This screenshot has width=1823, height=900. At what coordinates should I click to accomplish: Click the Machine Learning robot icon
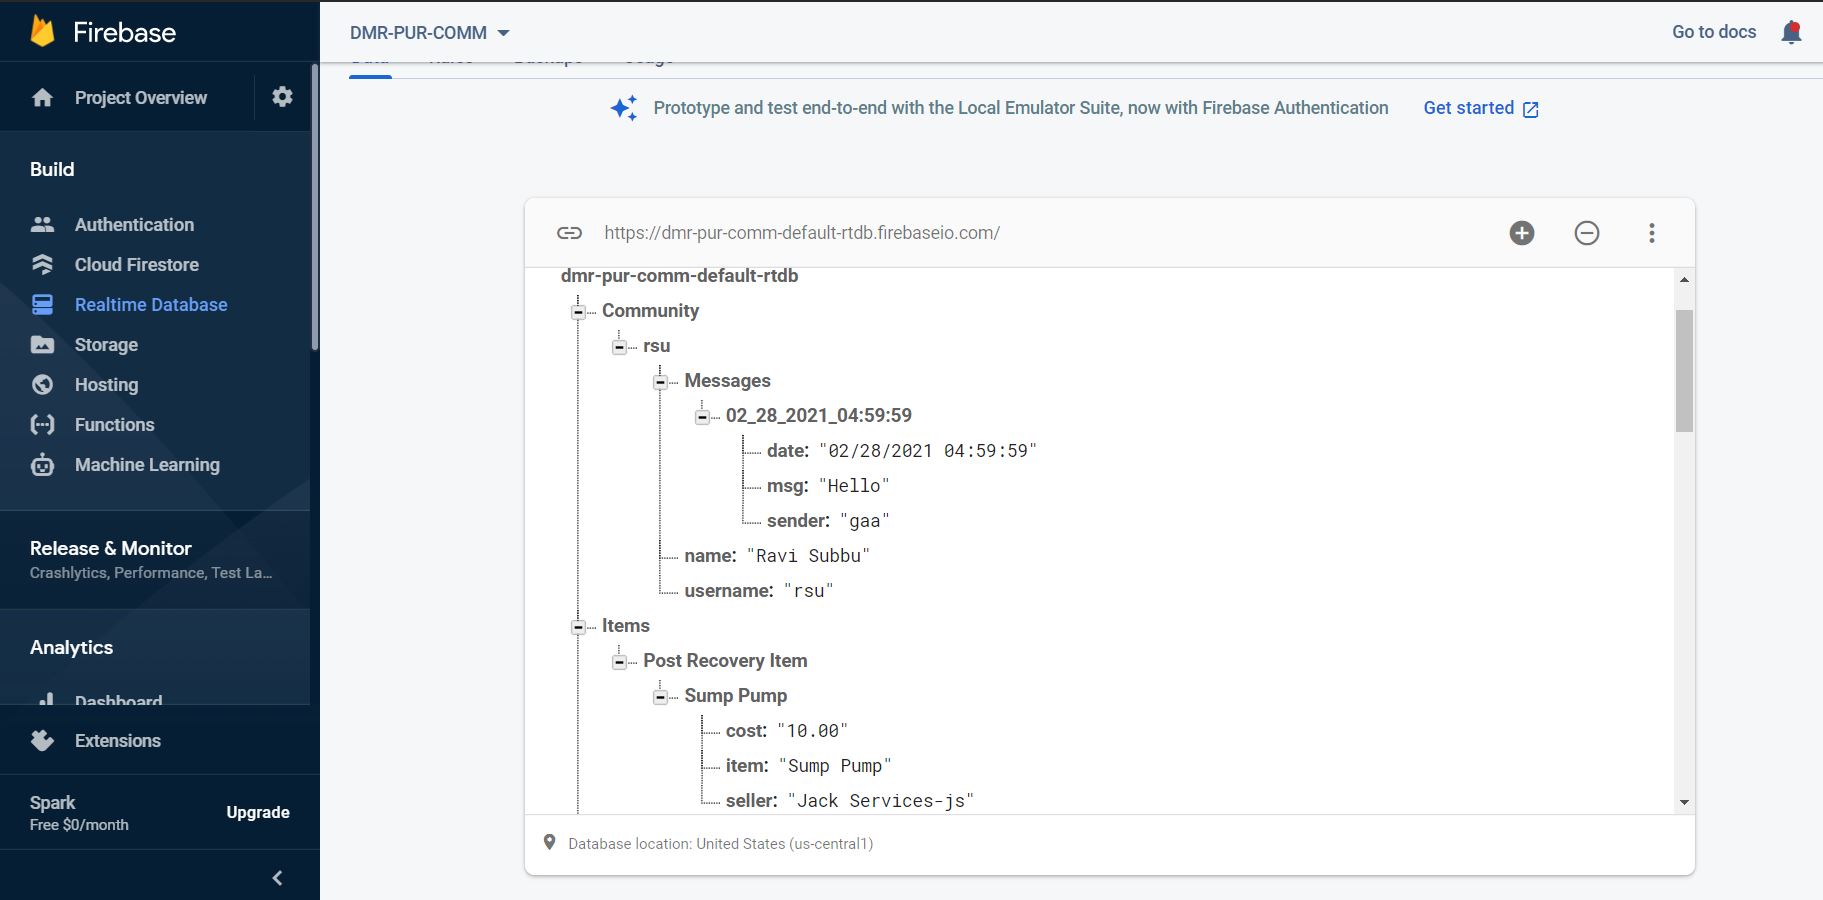pyautogui.click(x=42, y=465)
